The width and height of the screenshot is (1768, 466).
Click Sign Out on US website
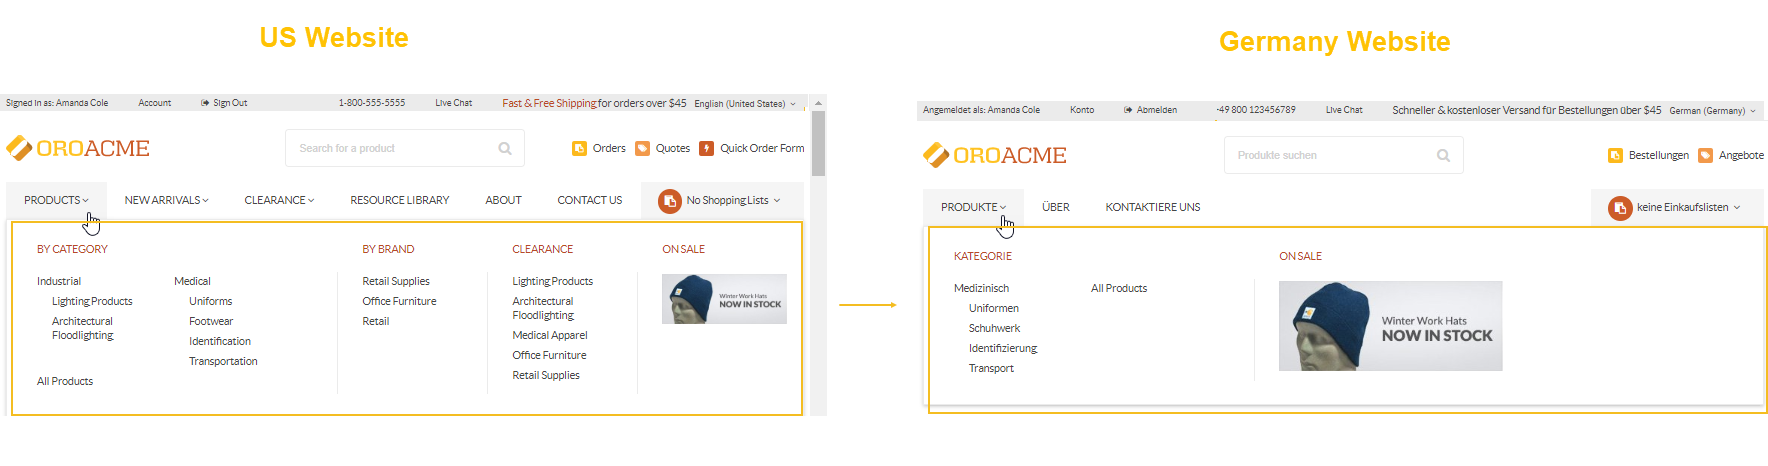[224, 103]
